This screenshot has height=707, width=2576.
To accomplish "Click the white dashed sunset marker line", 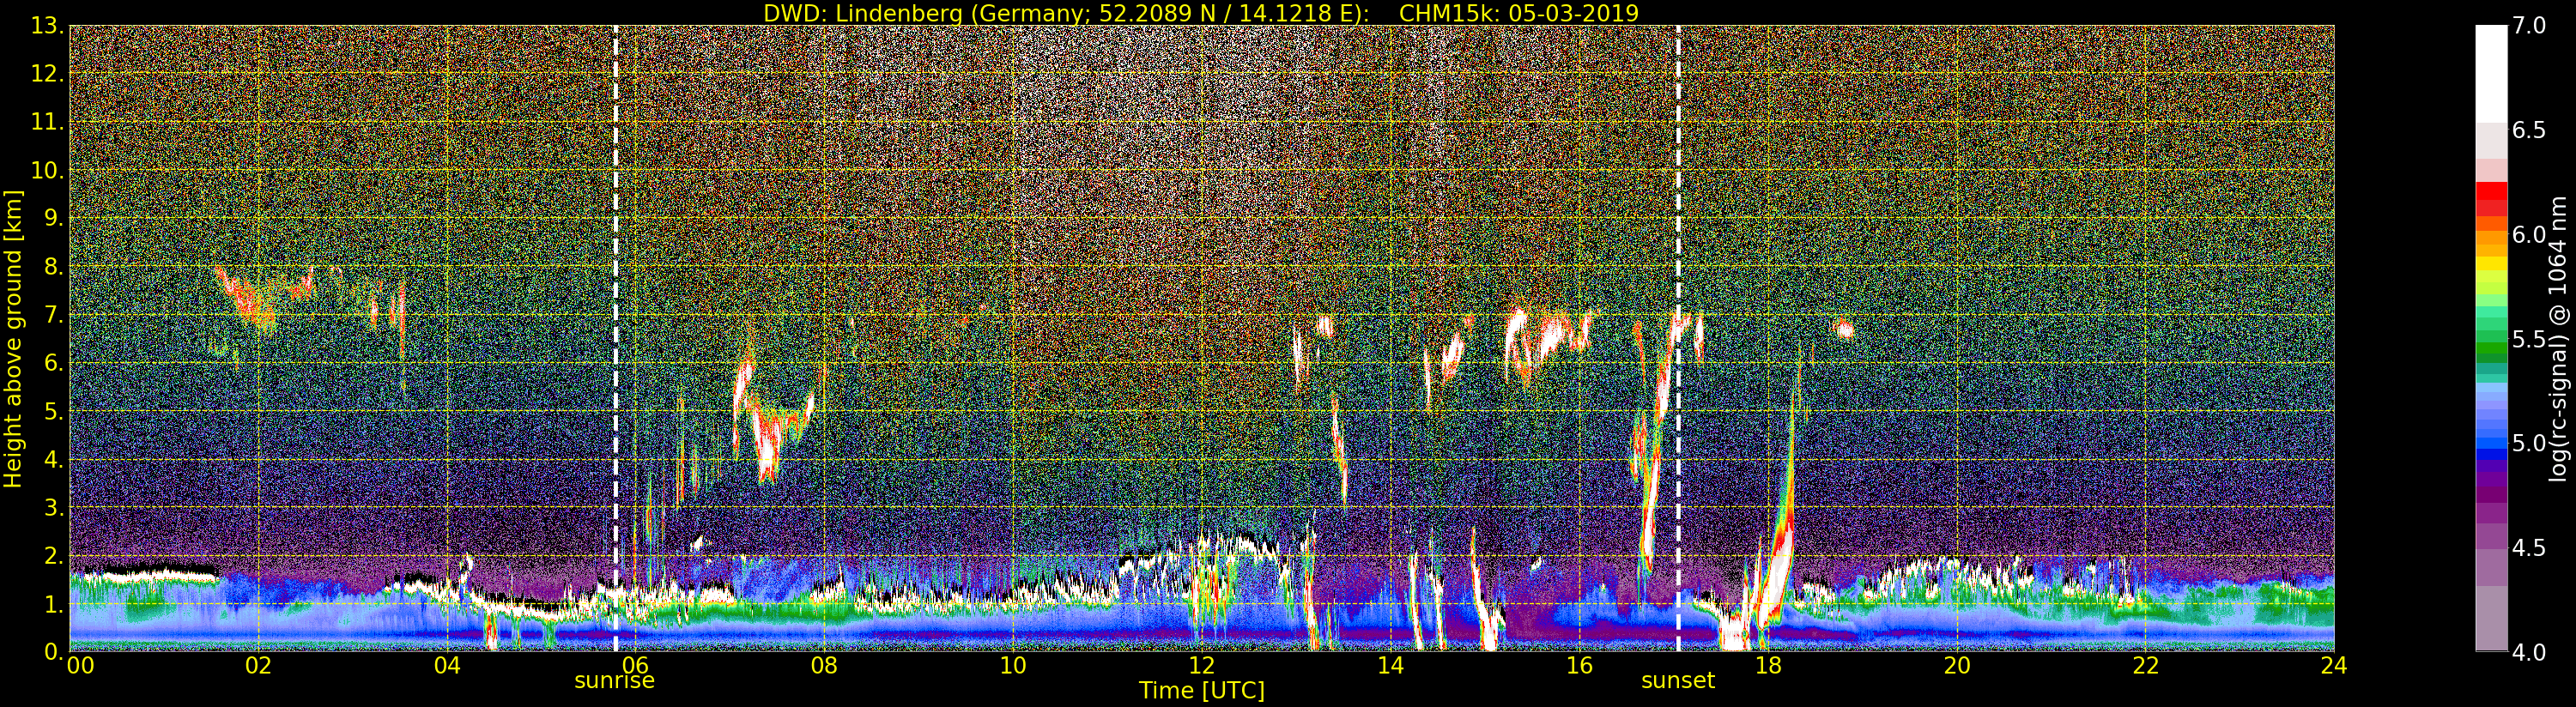I will [x=1678, y=338].
